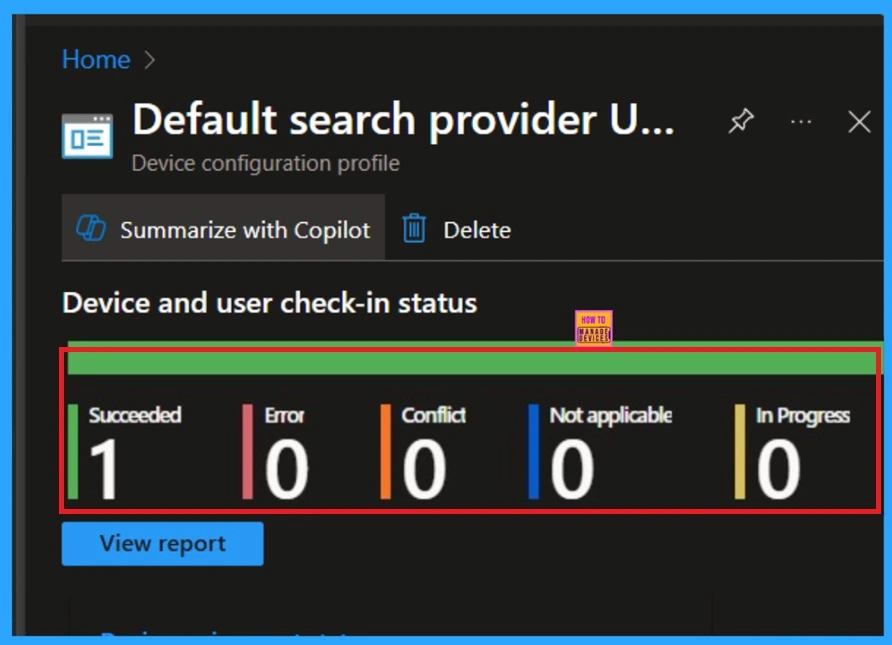The height and width of the screenshot is (645, 892).
Task: Click the green check-in status progress bar
Action: [474, 358]
